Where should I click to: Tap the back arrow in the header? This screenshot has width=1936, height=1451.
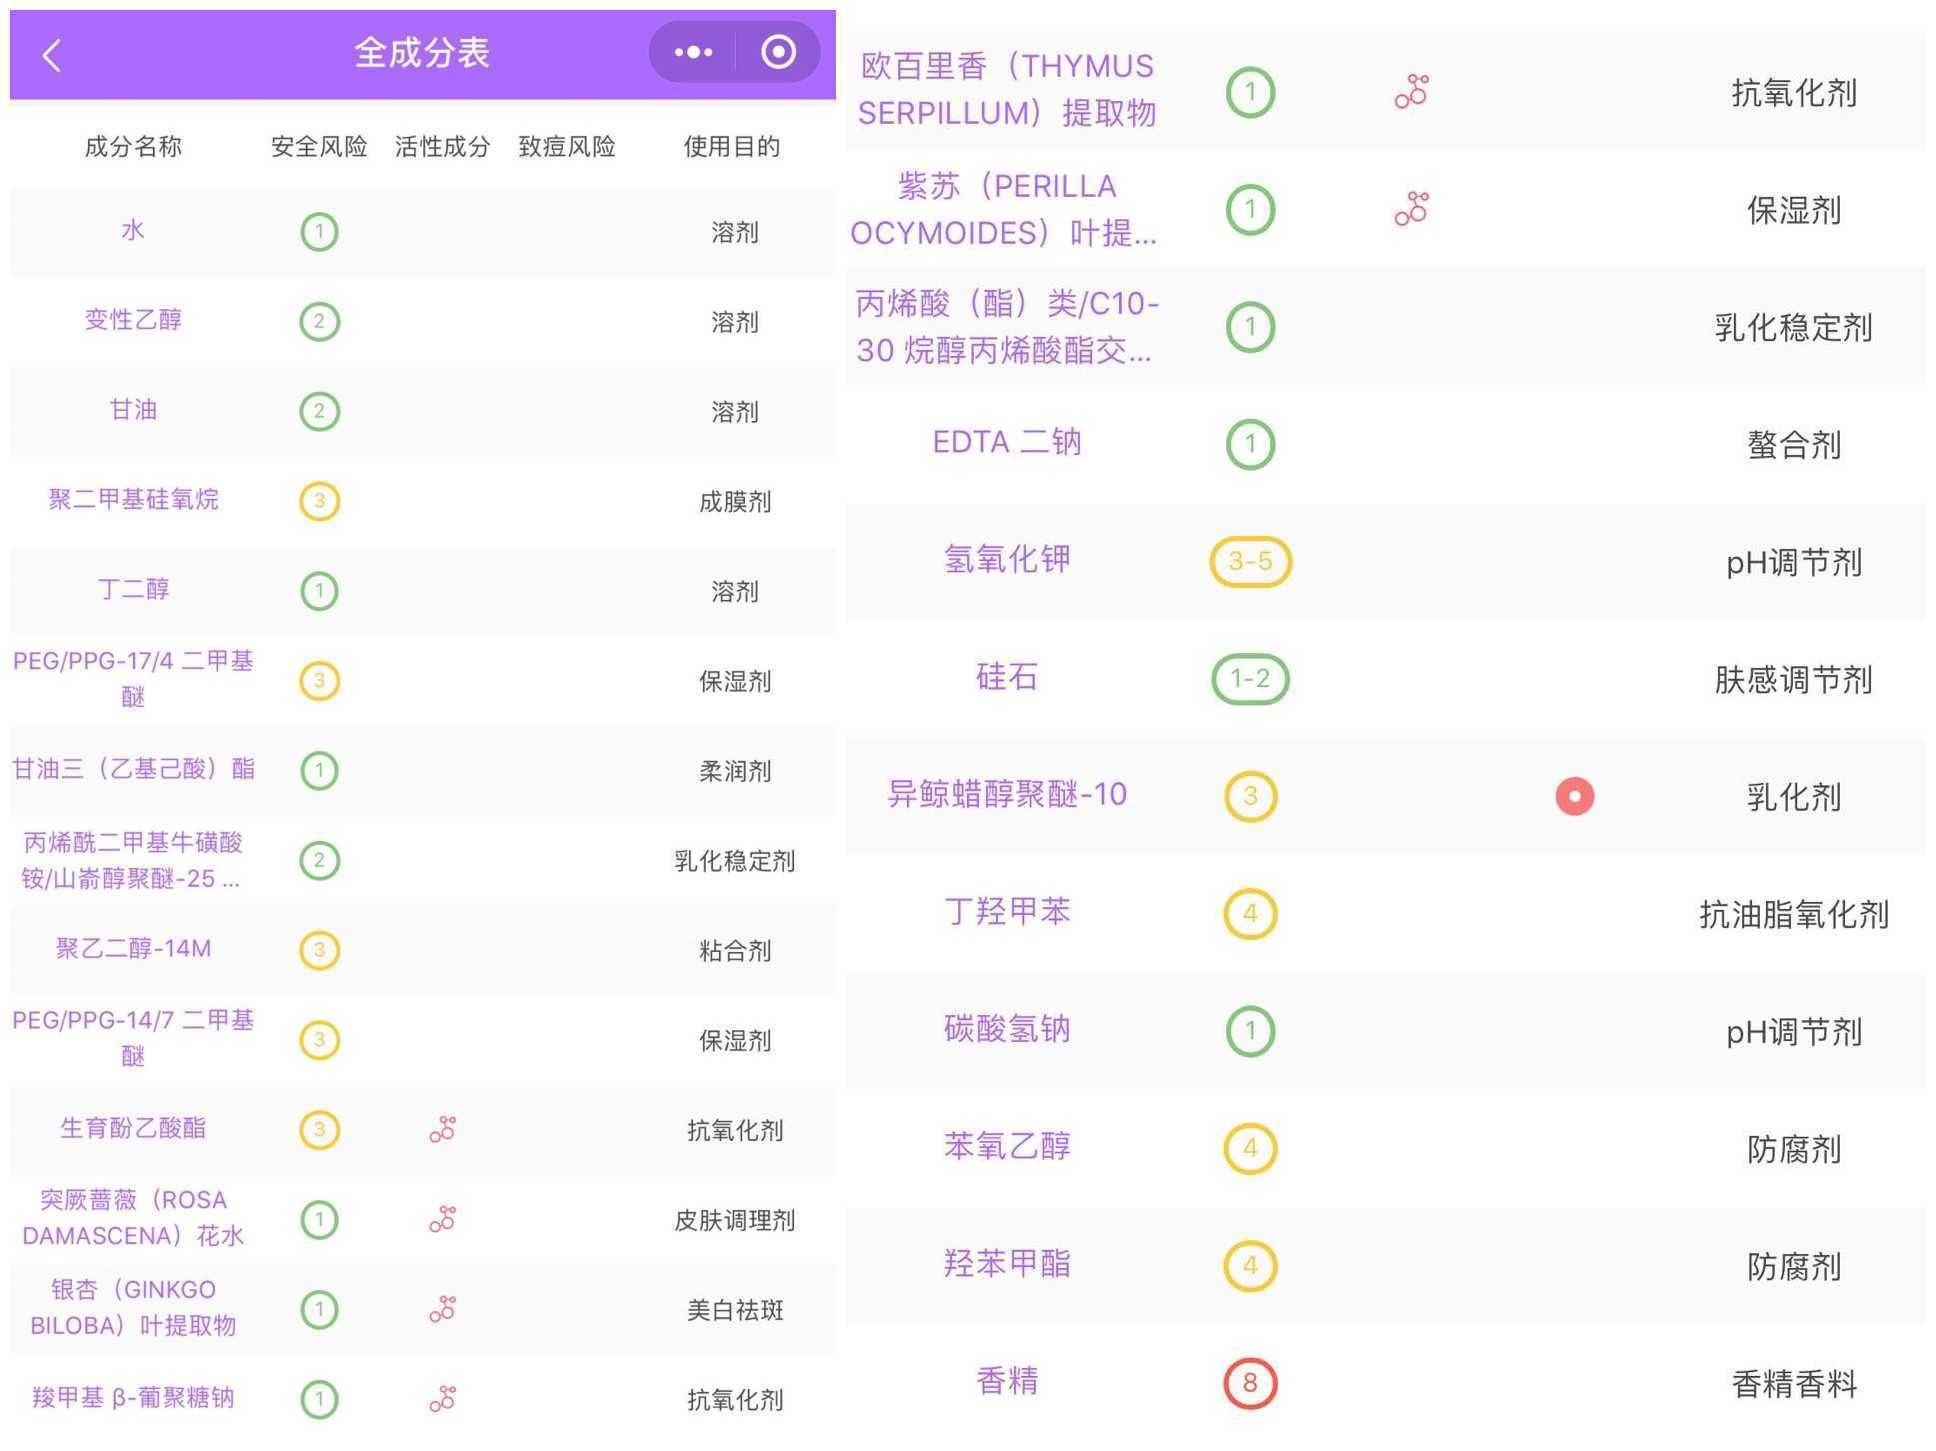52,54
